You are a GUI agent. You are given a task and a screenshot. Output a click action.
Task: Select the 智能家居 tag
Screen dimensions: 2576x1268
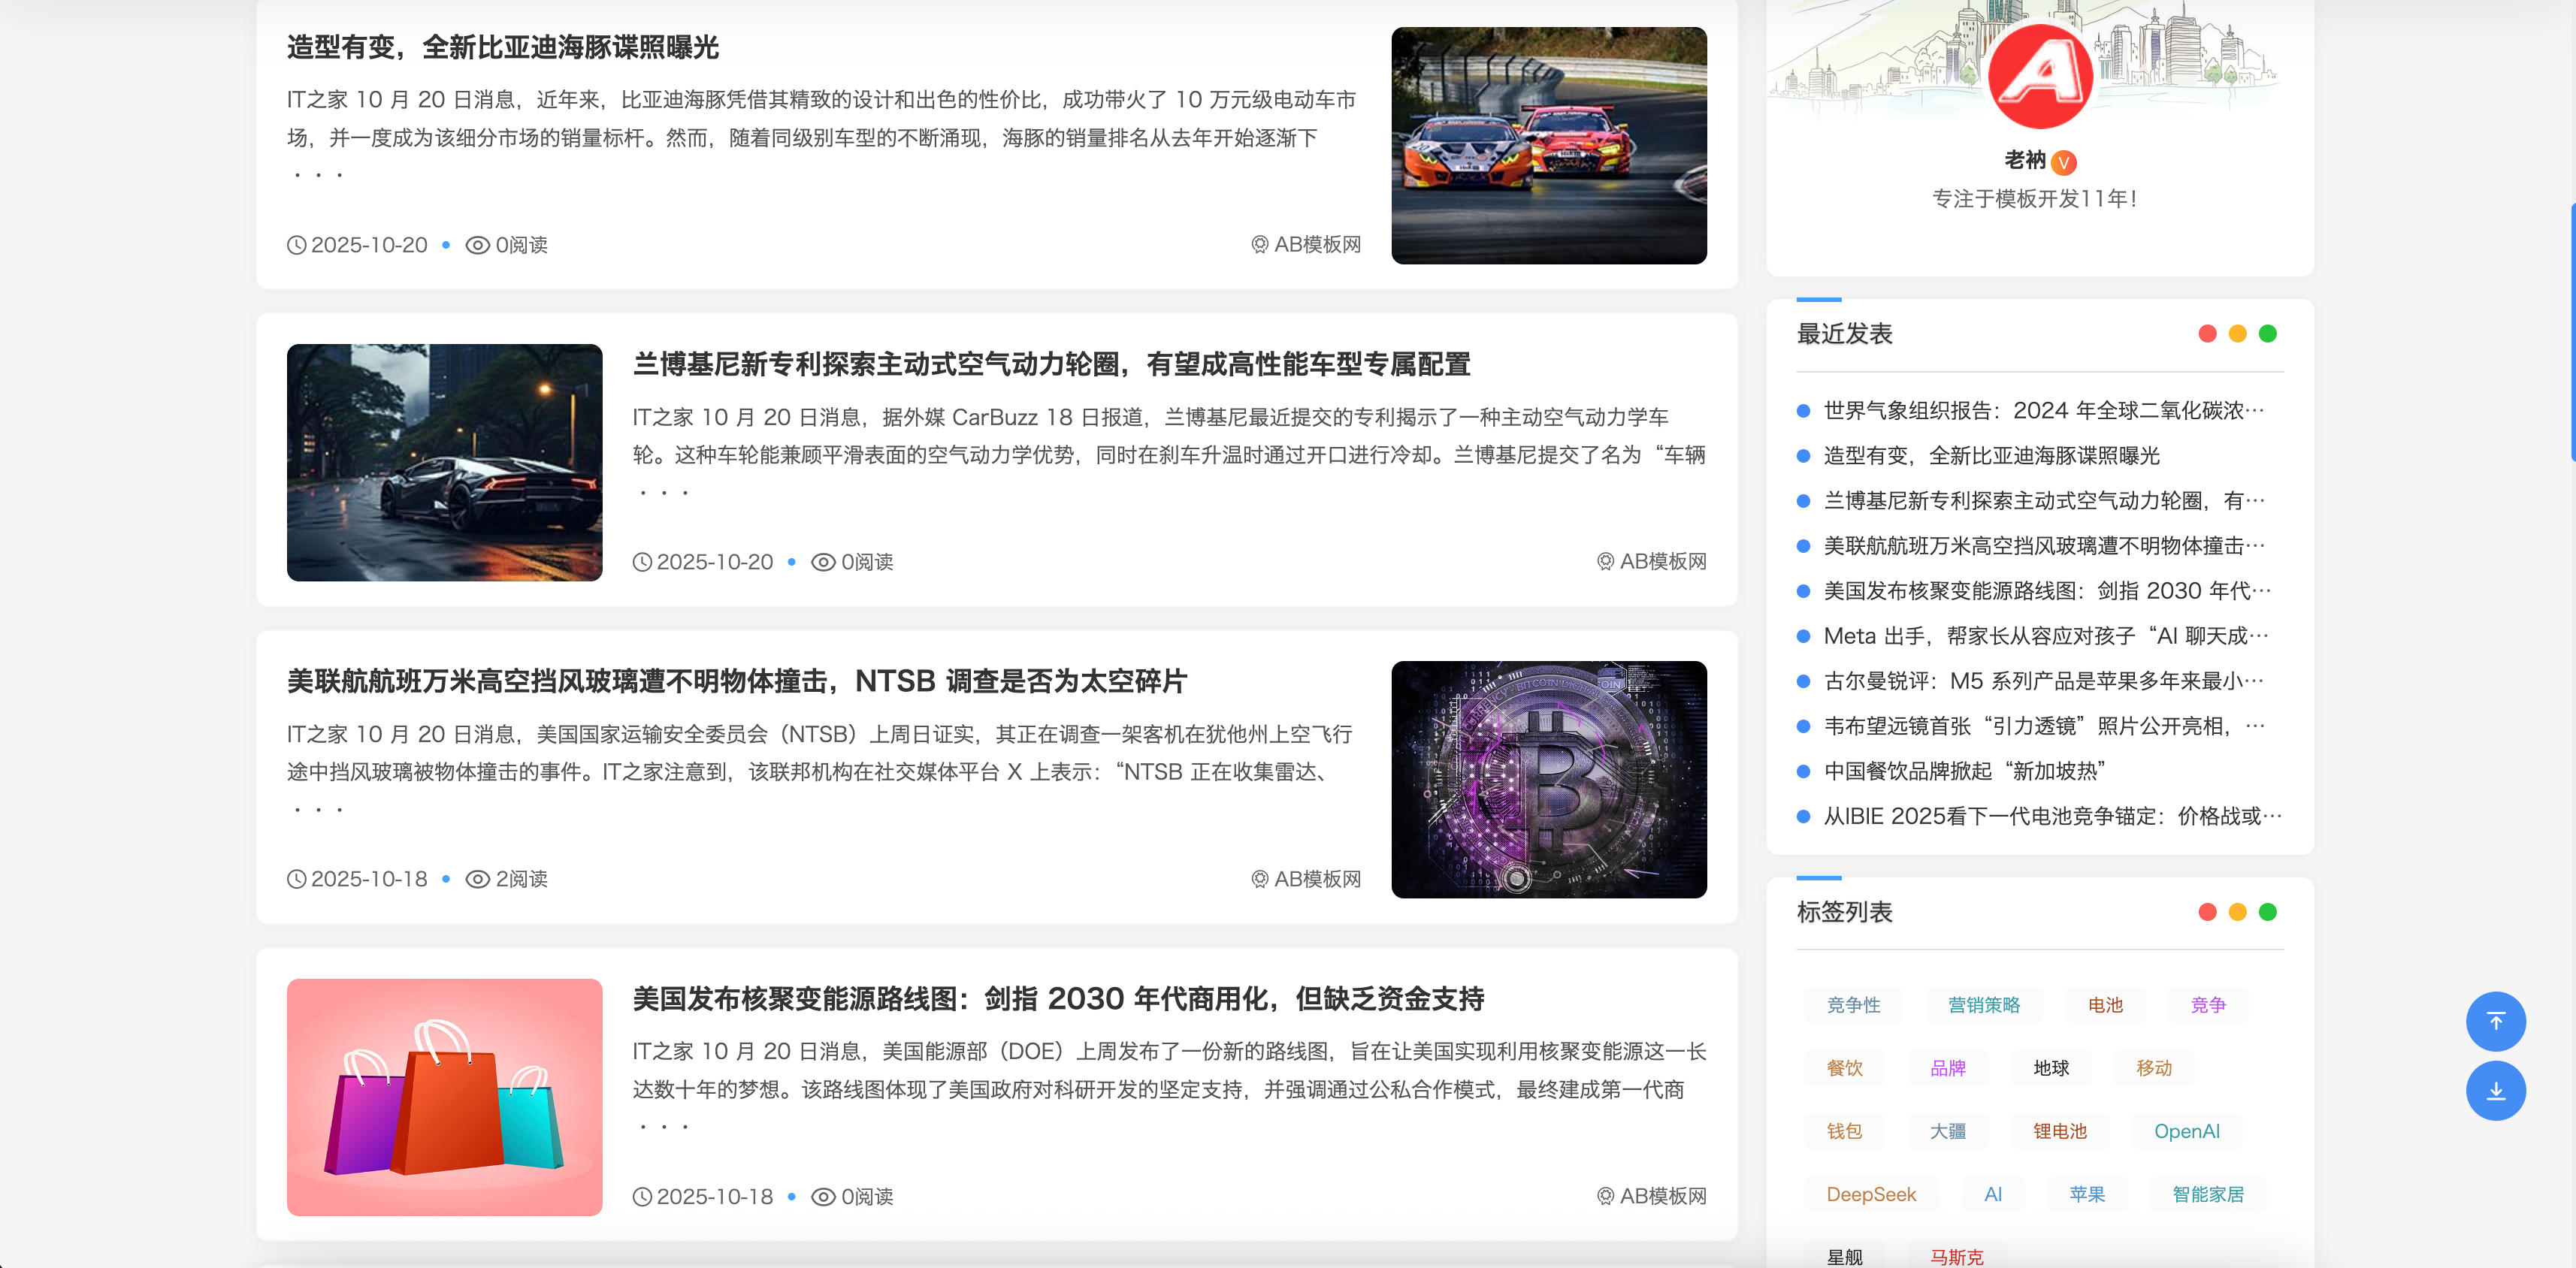pos(2208,1194)
